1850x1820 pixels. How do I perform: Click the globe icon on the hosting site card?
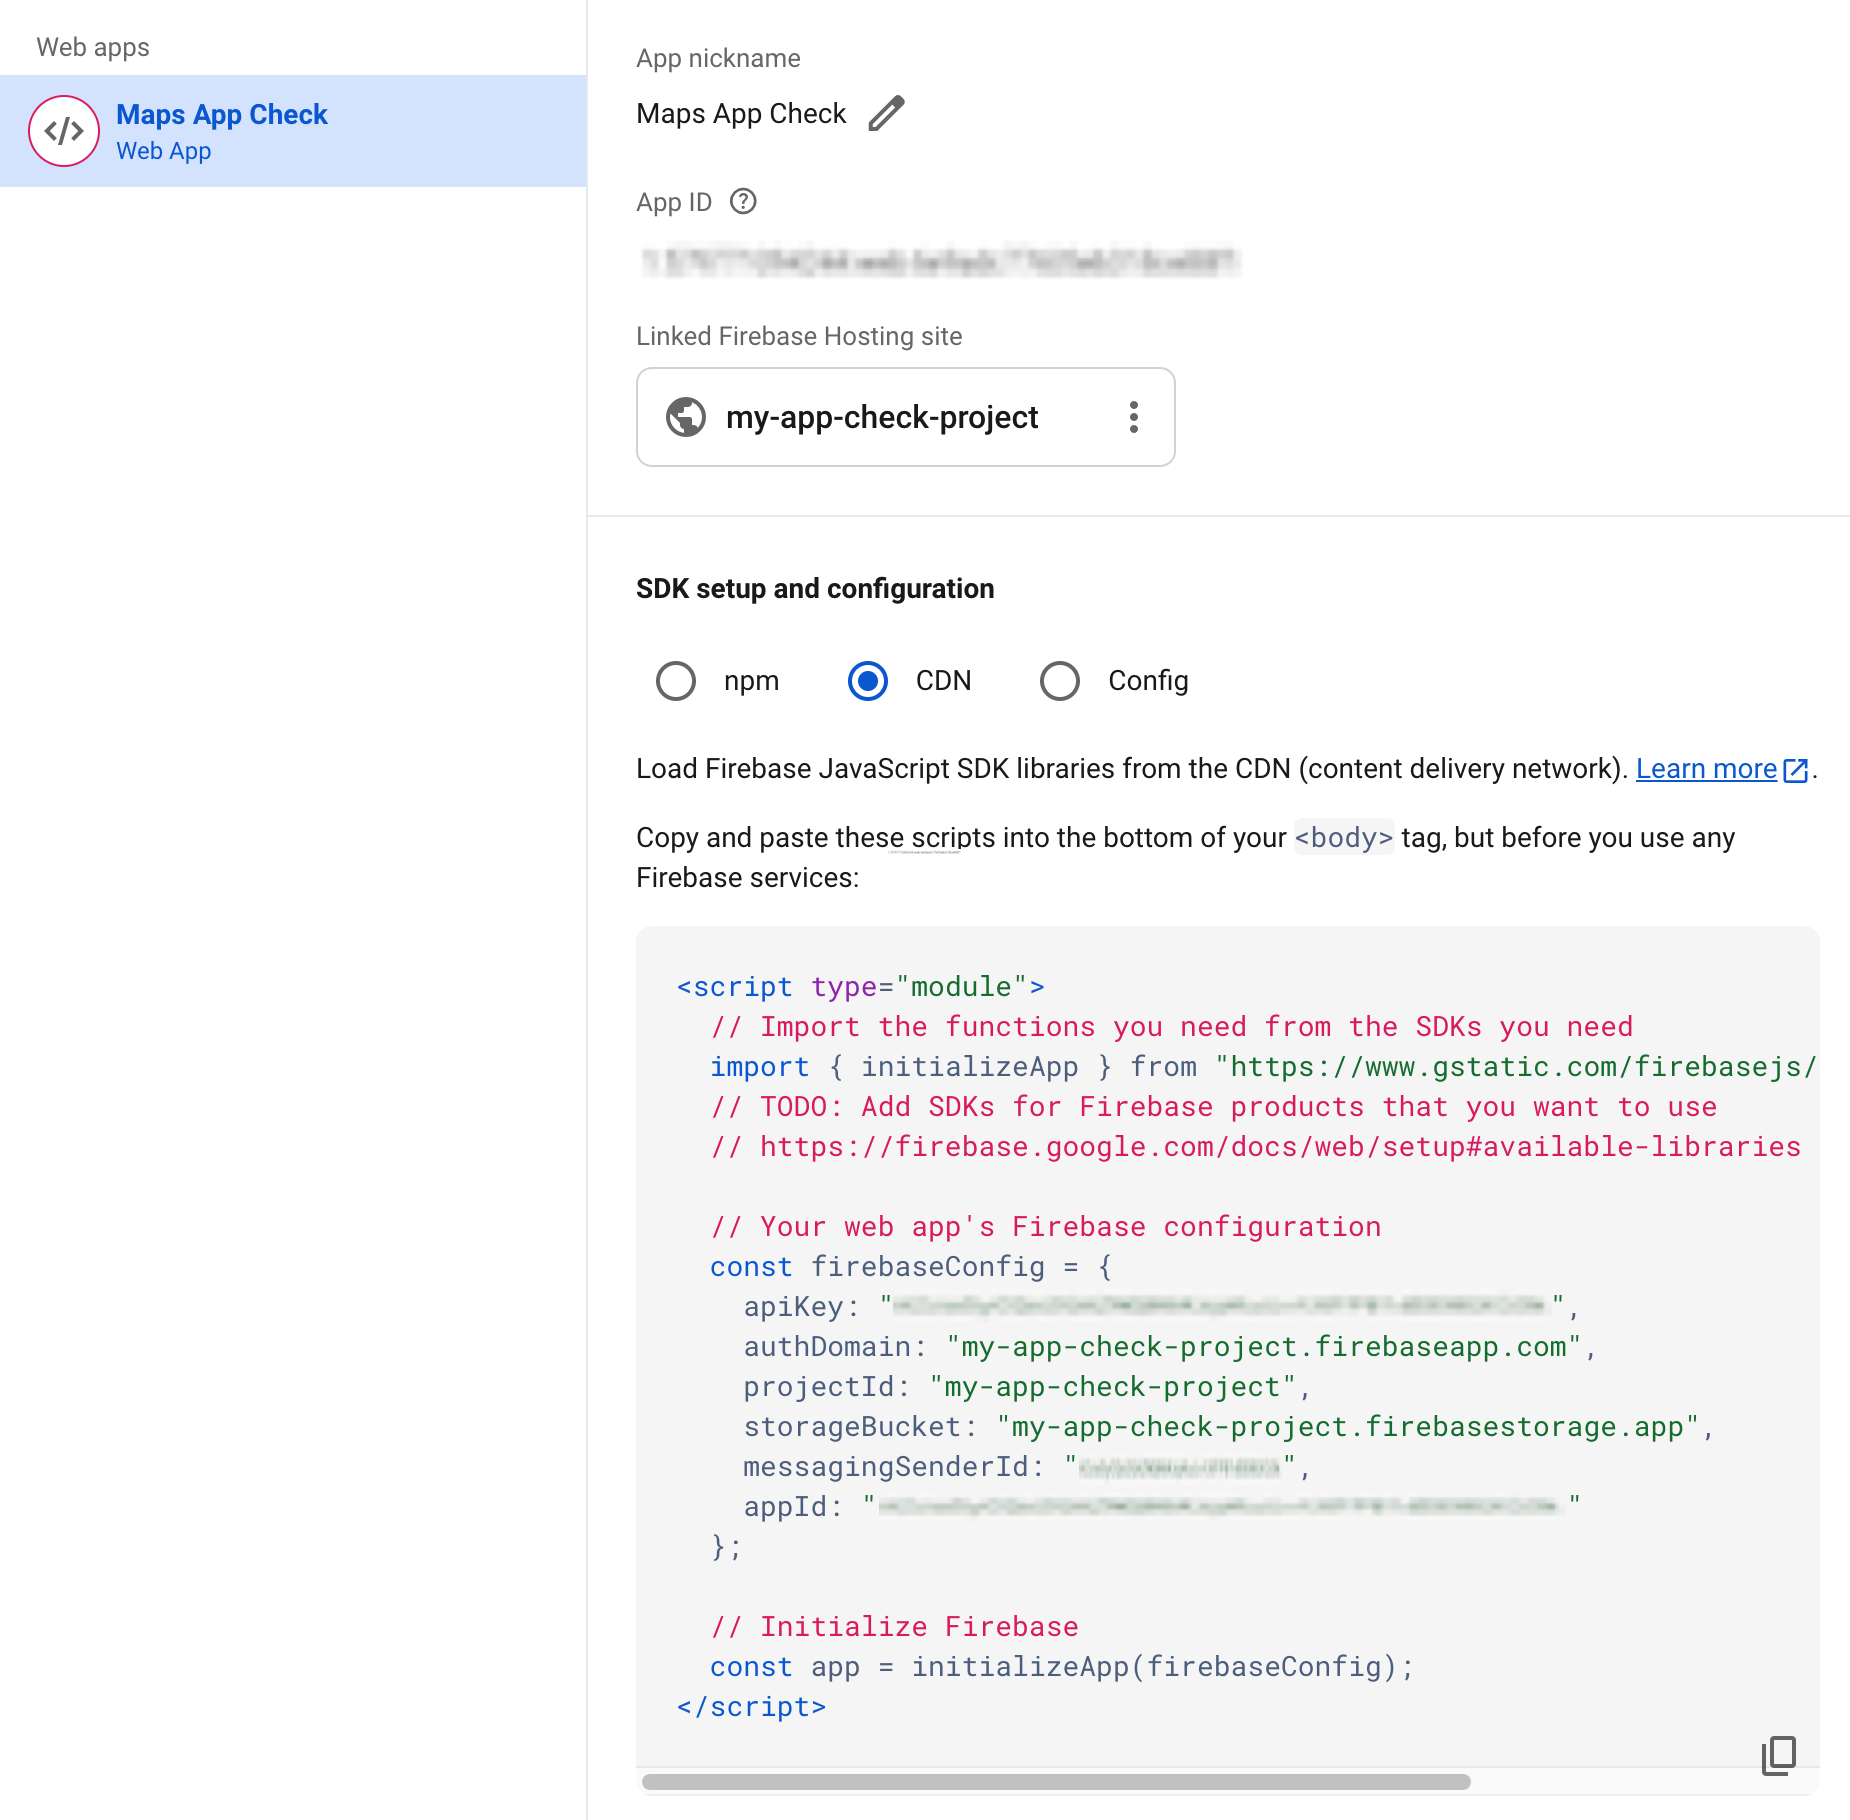(685, 417)
